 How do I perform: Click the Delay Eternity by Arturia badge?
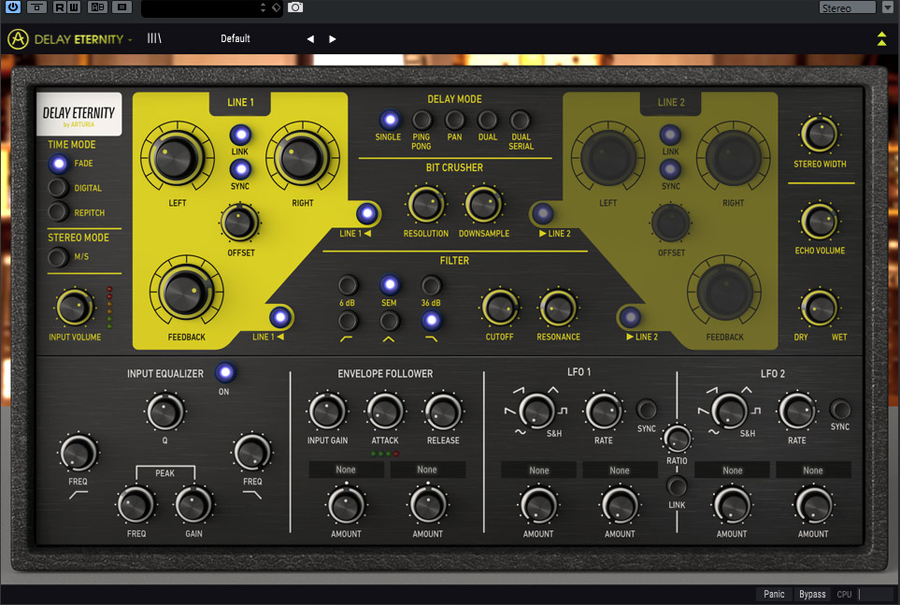coord(79,114)
